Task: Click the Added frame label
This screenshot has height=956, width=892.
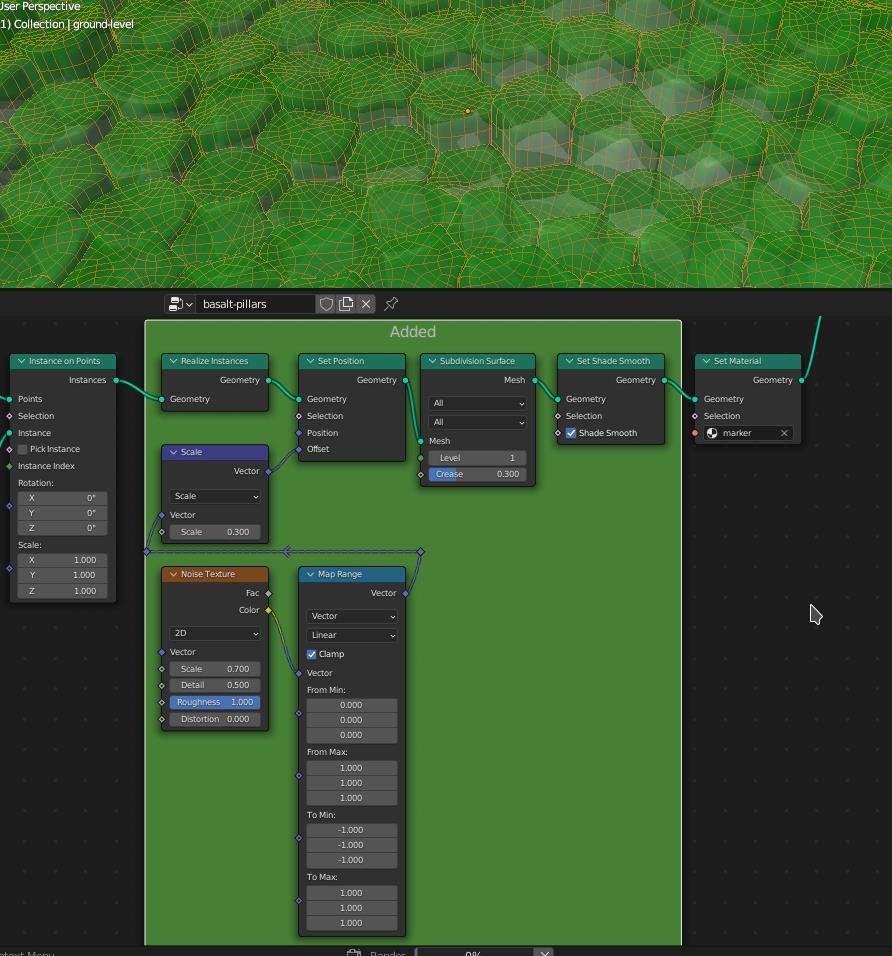Action: click(x=412, y=332)
